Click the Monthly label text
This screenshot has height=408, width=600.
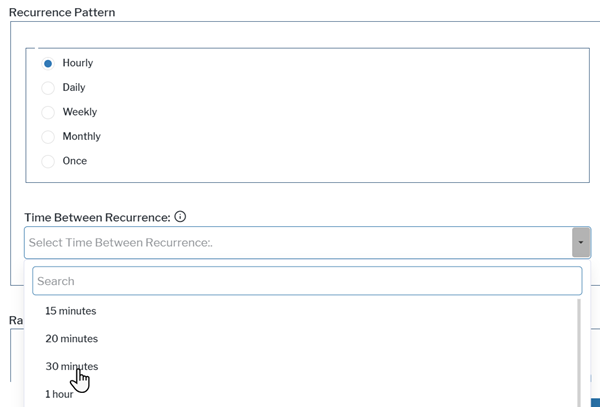click(x=81, y=137)
